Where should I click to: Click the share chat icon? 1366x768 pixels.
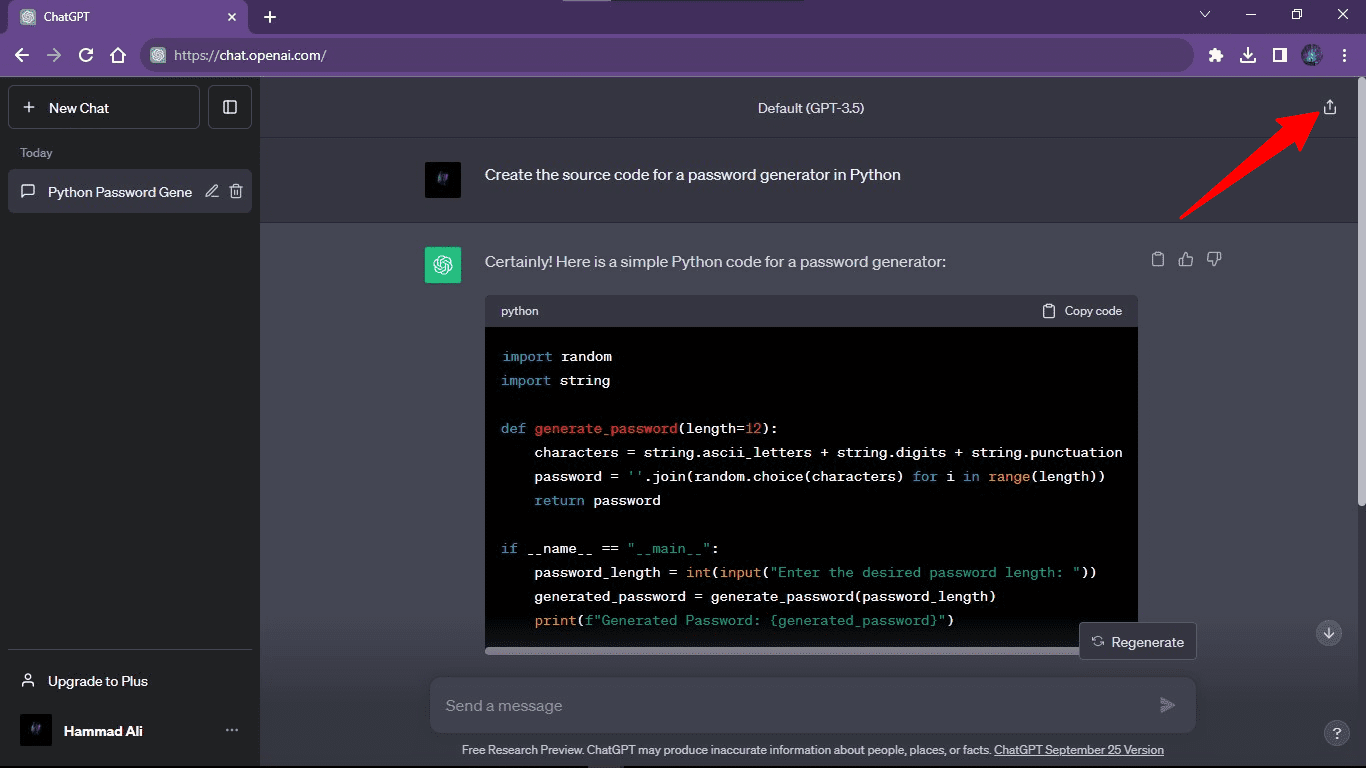(x=1329, y=107)
